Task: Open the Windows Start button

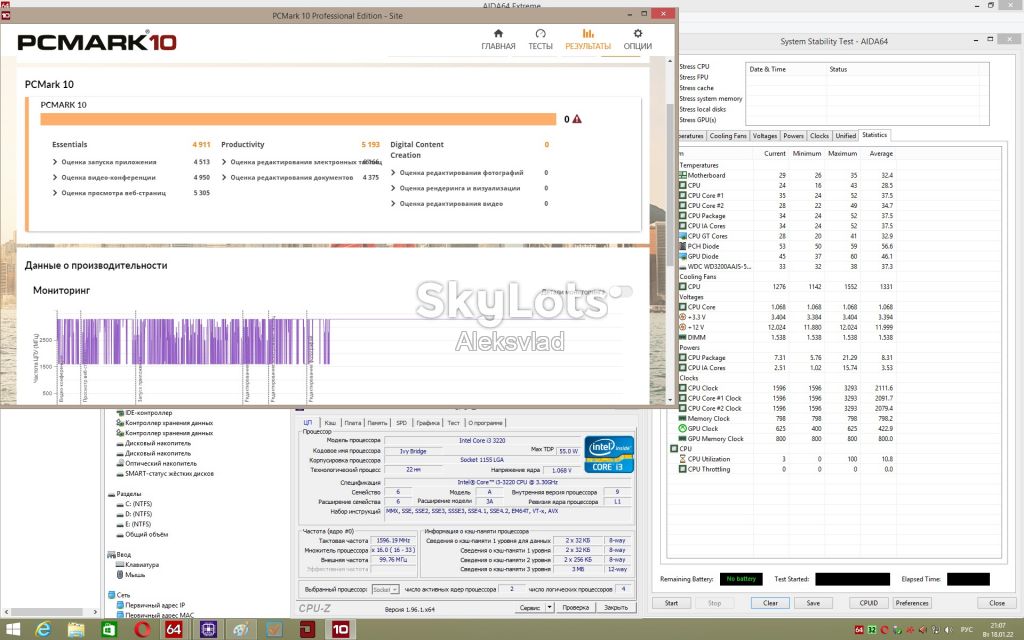Action: tap(12, 629)
